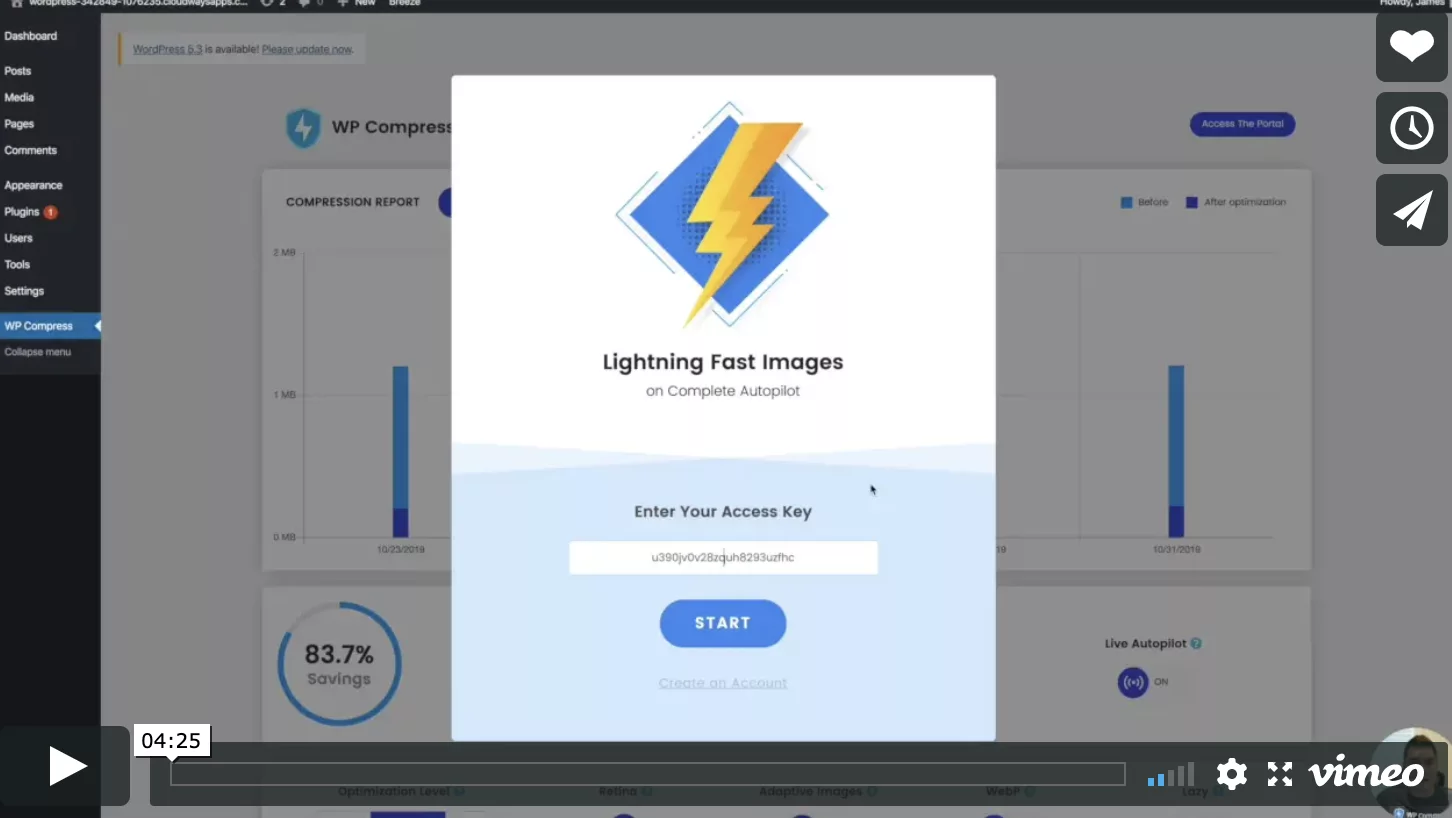Image resolution: width=1452 pixels, height=818 pixels.
Task: Click the Access The Portal button
Action: click(x=1242, y=124)
